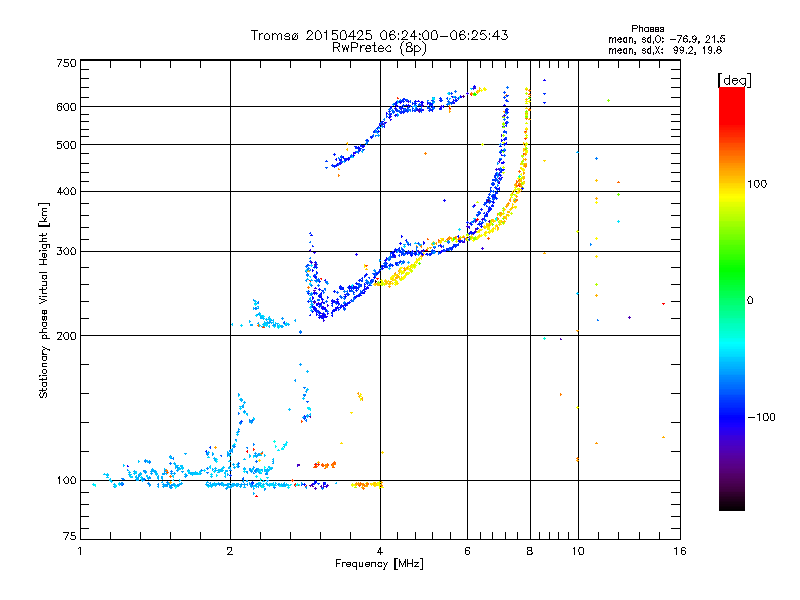Viewport: 800px width, 600px height.
Task: Click the 'mean, sd,O: -76.9, 21.5' line
Action: (666, 39)
